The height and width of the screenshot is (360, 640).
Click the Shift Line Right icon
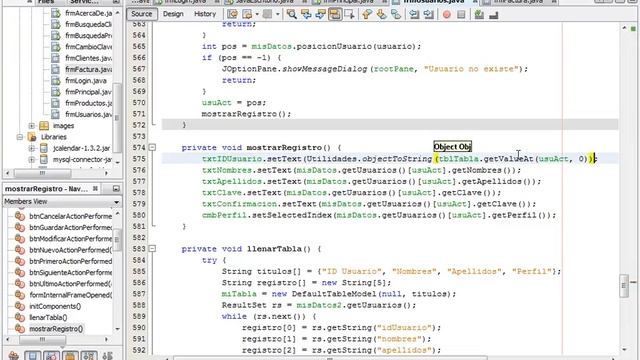429,15
